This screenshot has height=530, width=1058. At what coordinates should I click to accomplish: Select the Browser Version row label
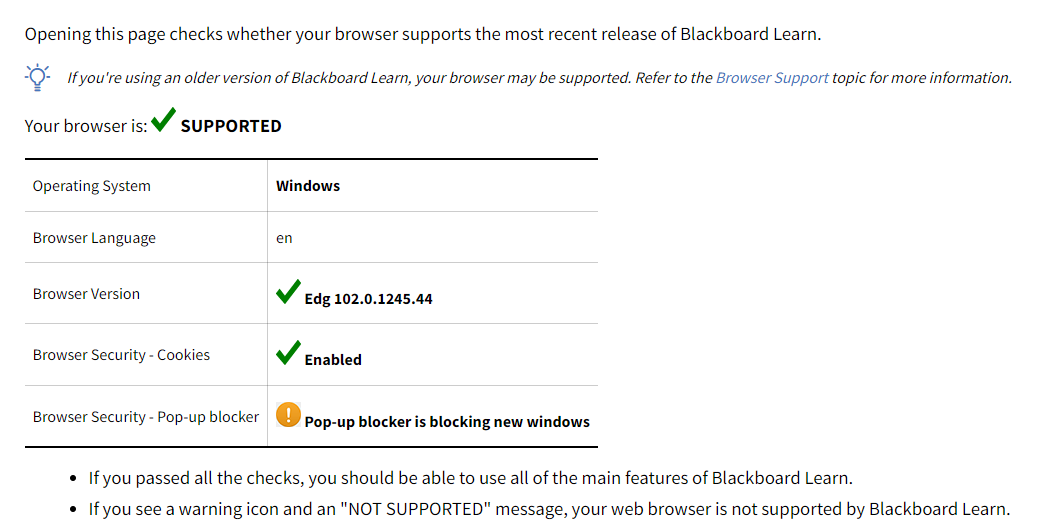coord(86,294)
